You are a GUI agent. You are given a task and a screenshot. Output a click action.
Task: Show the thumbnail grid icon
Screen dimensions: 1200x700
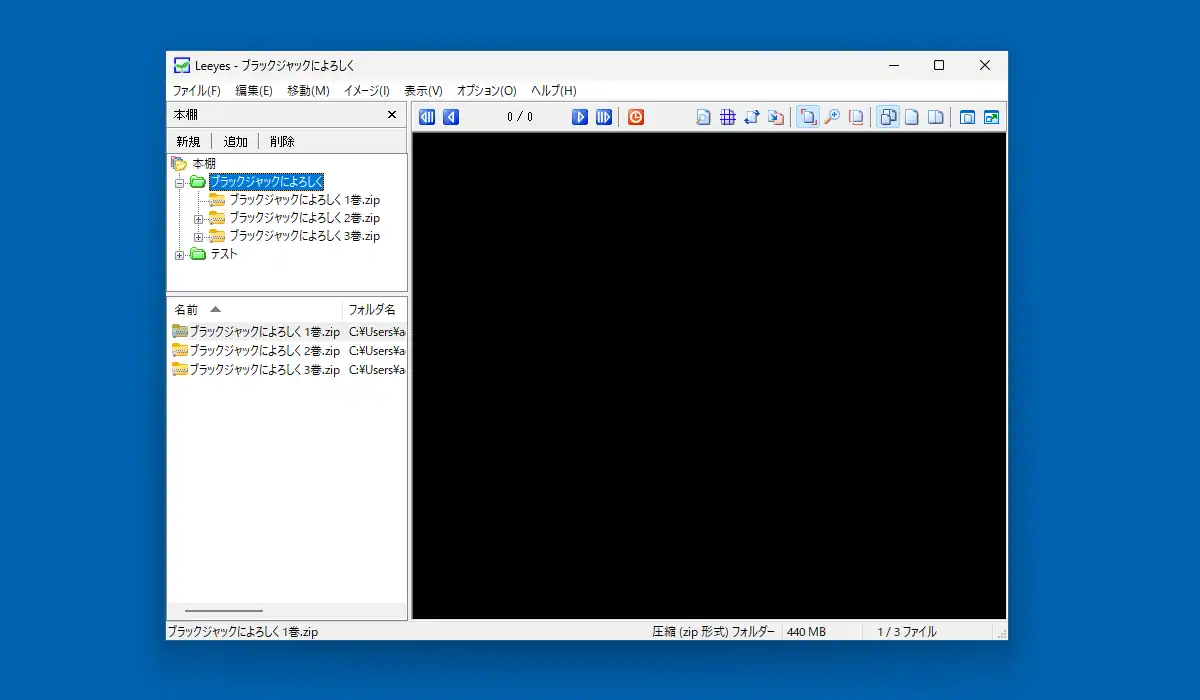(x=728, y=117)
